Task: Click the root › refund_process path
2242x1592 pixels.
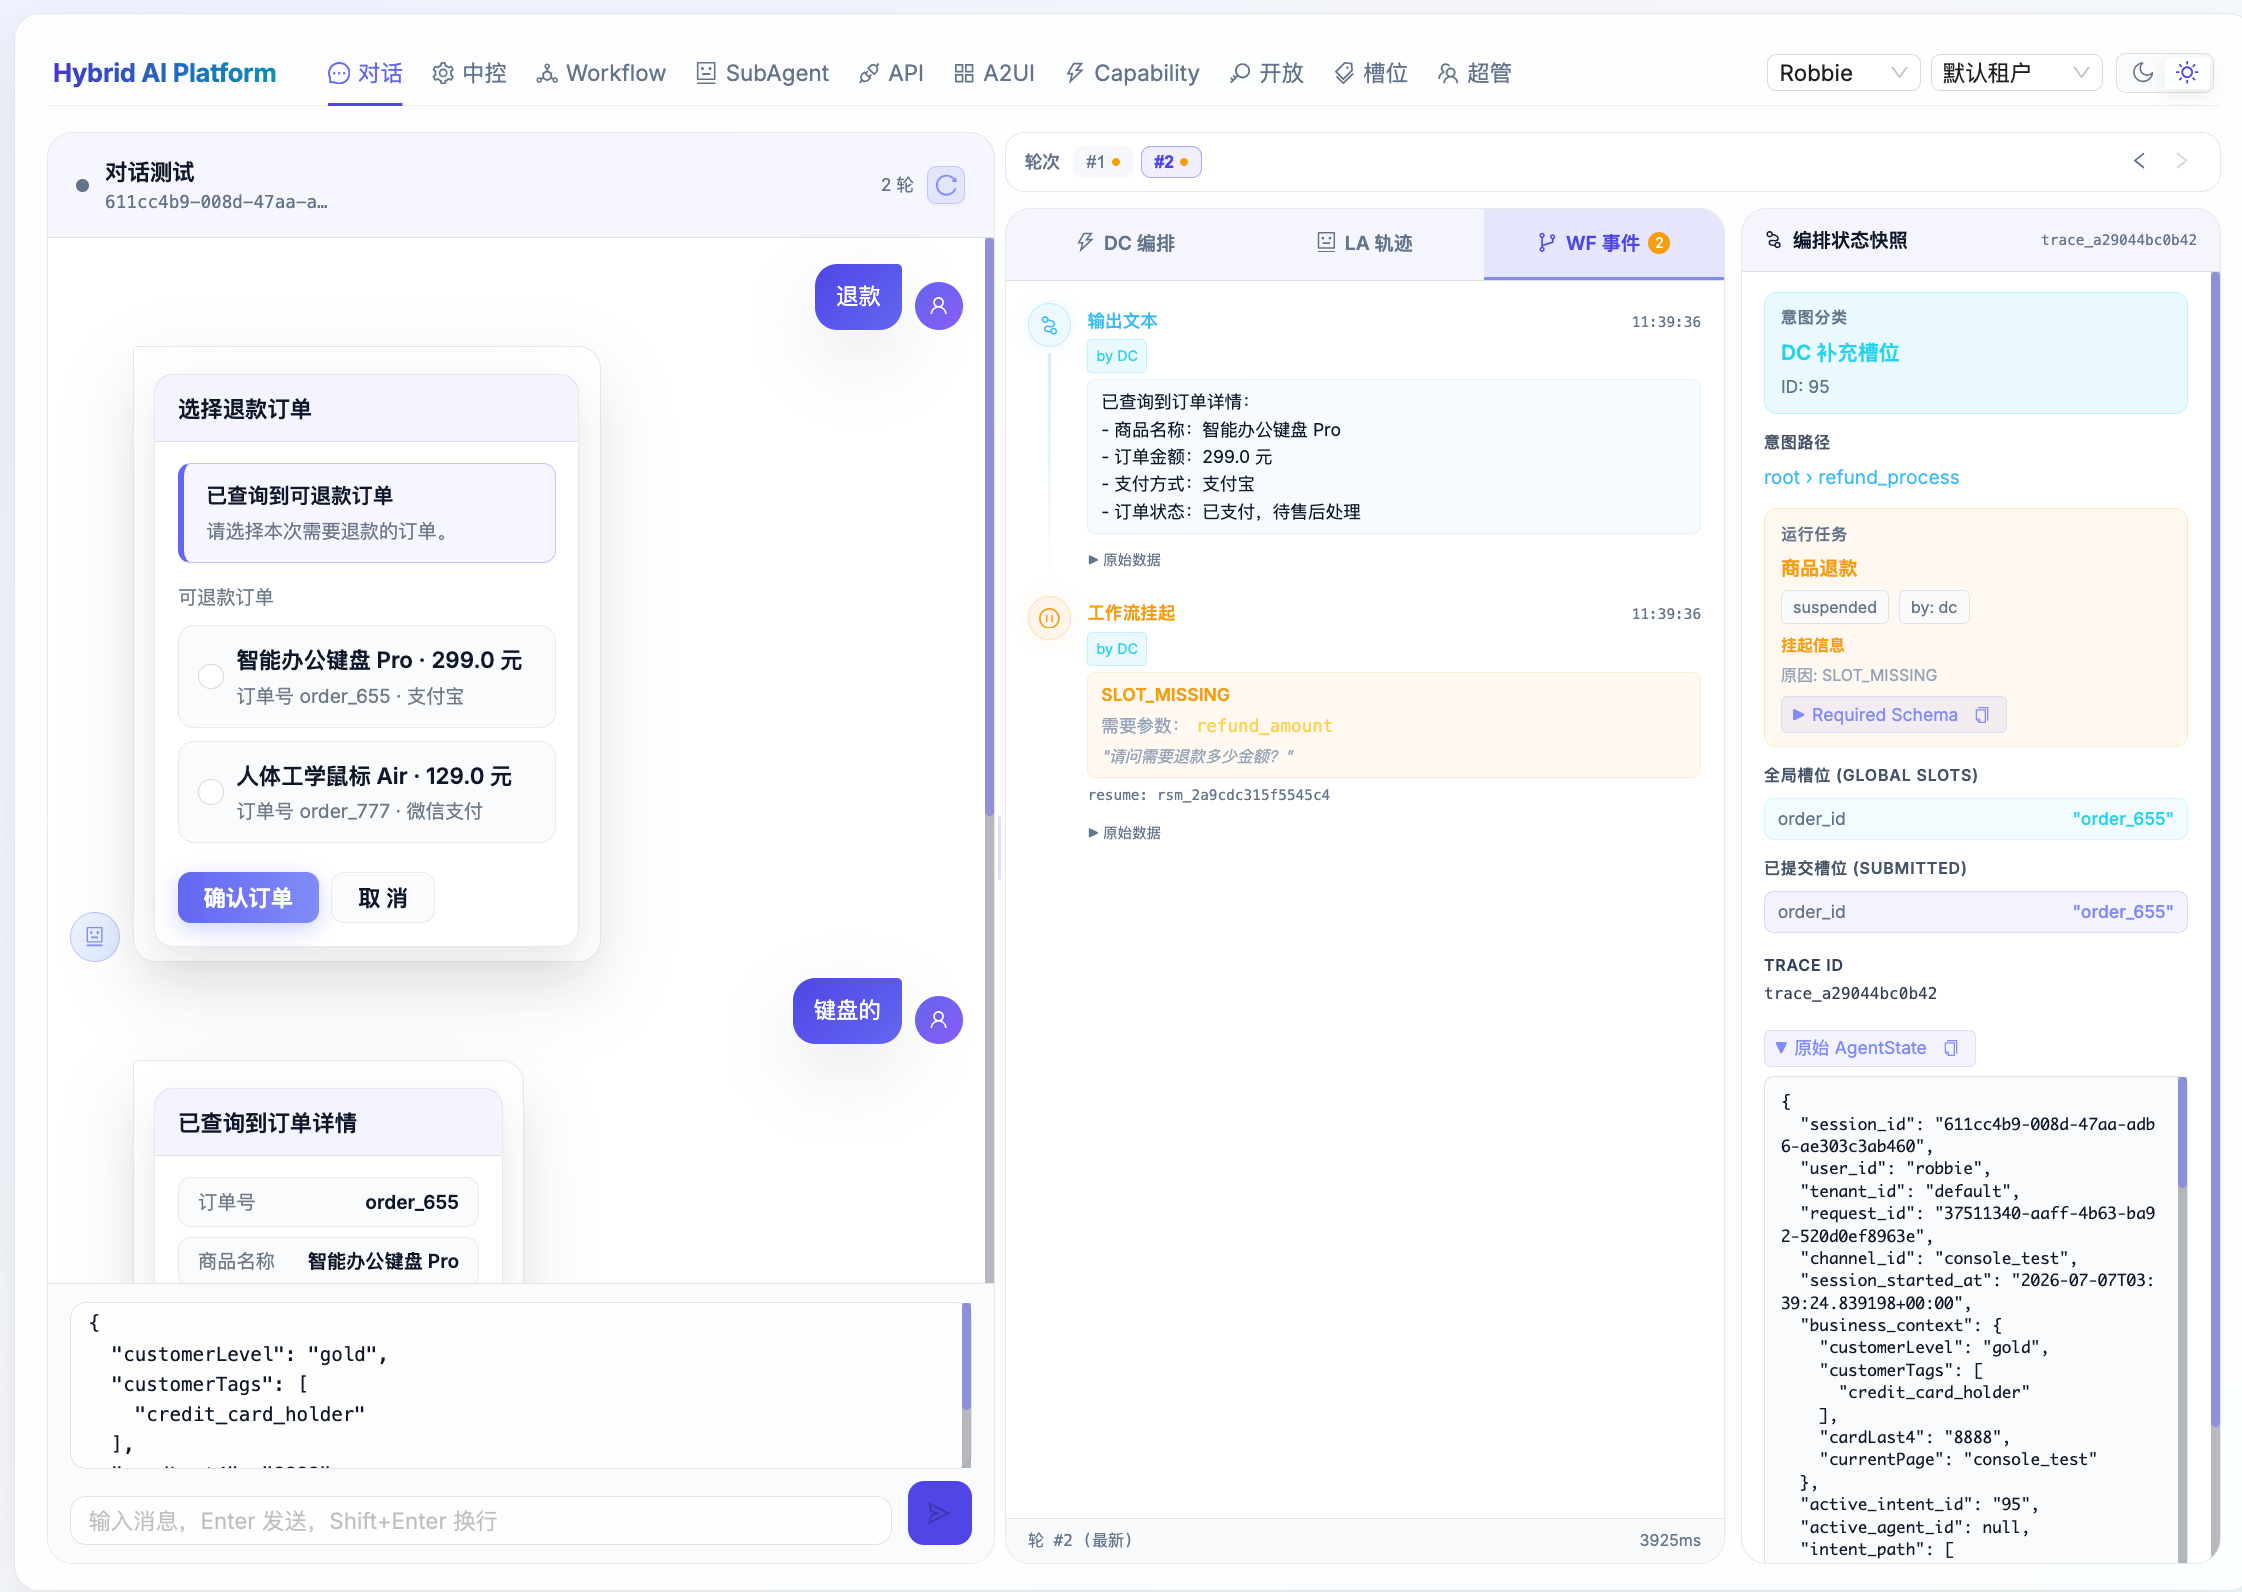Action: coord(1861,477)
